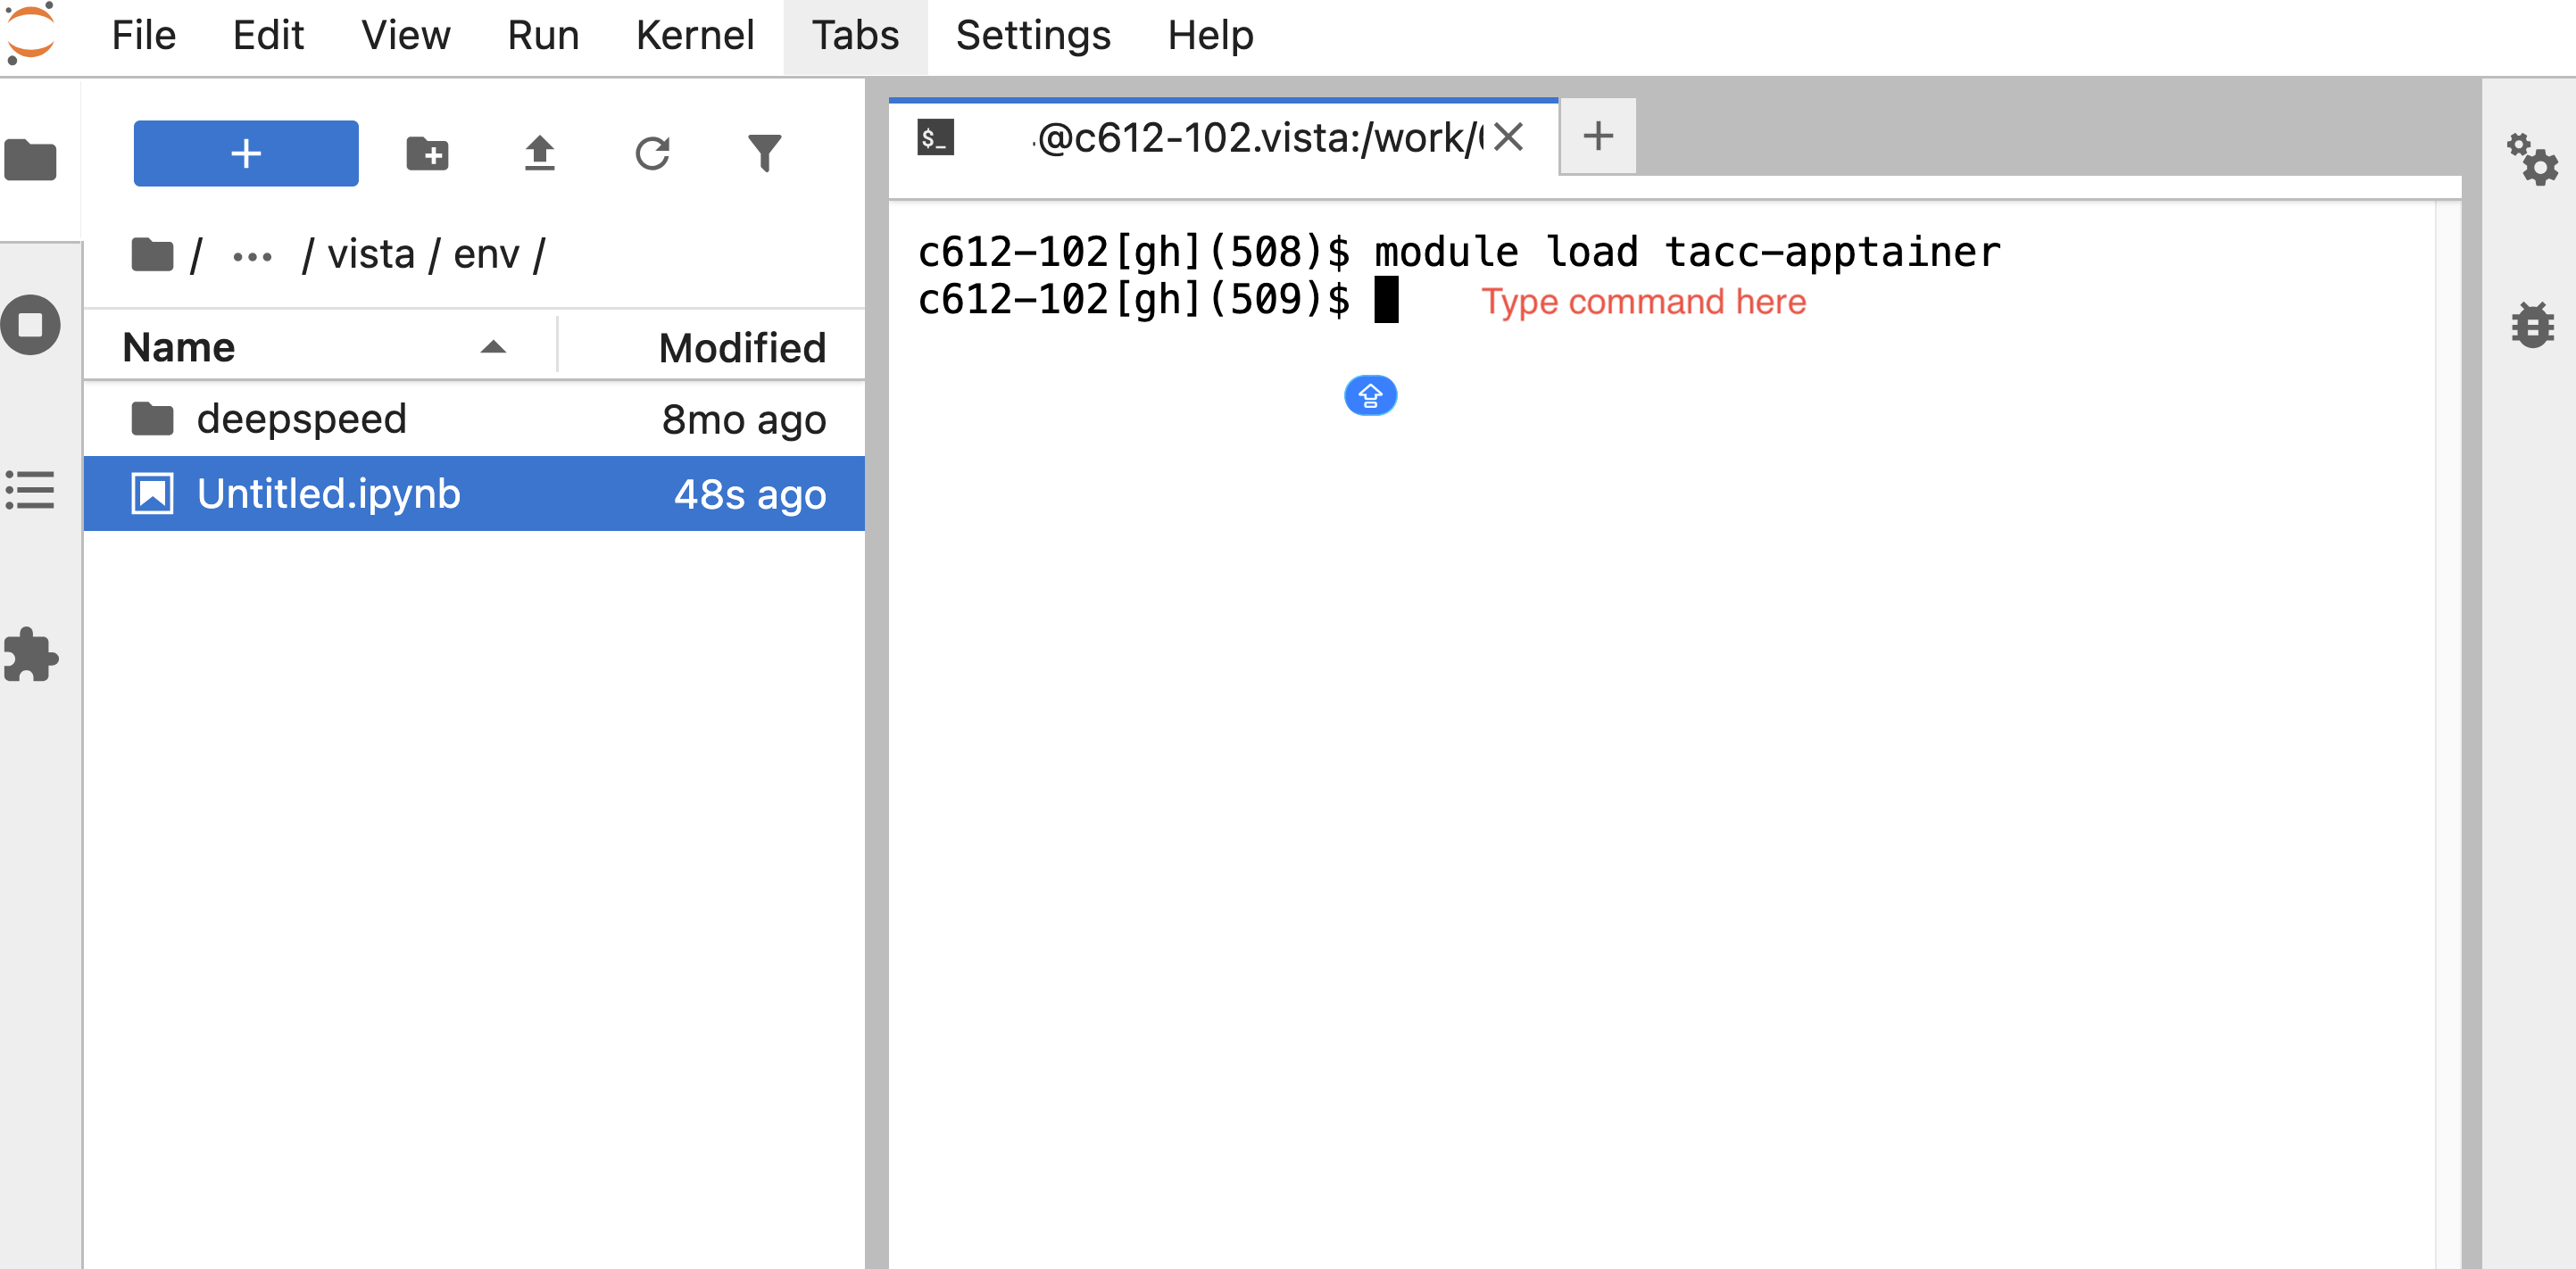
Task: Open a new launcher with blue plus
Action: point(245,153)
